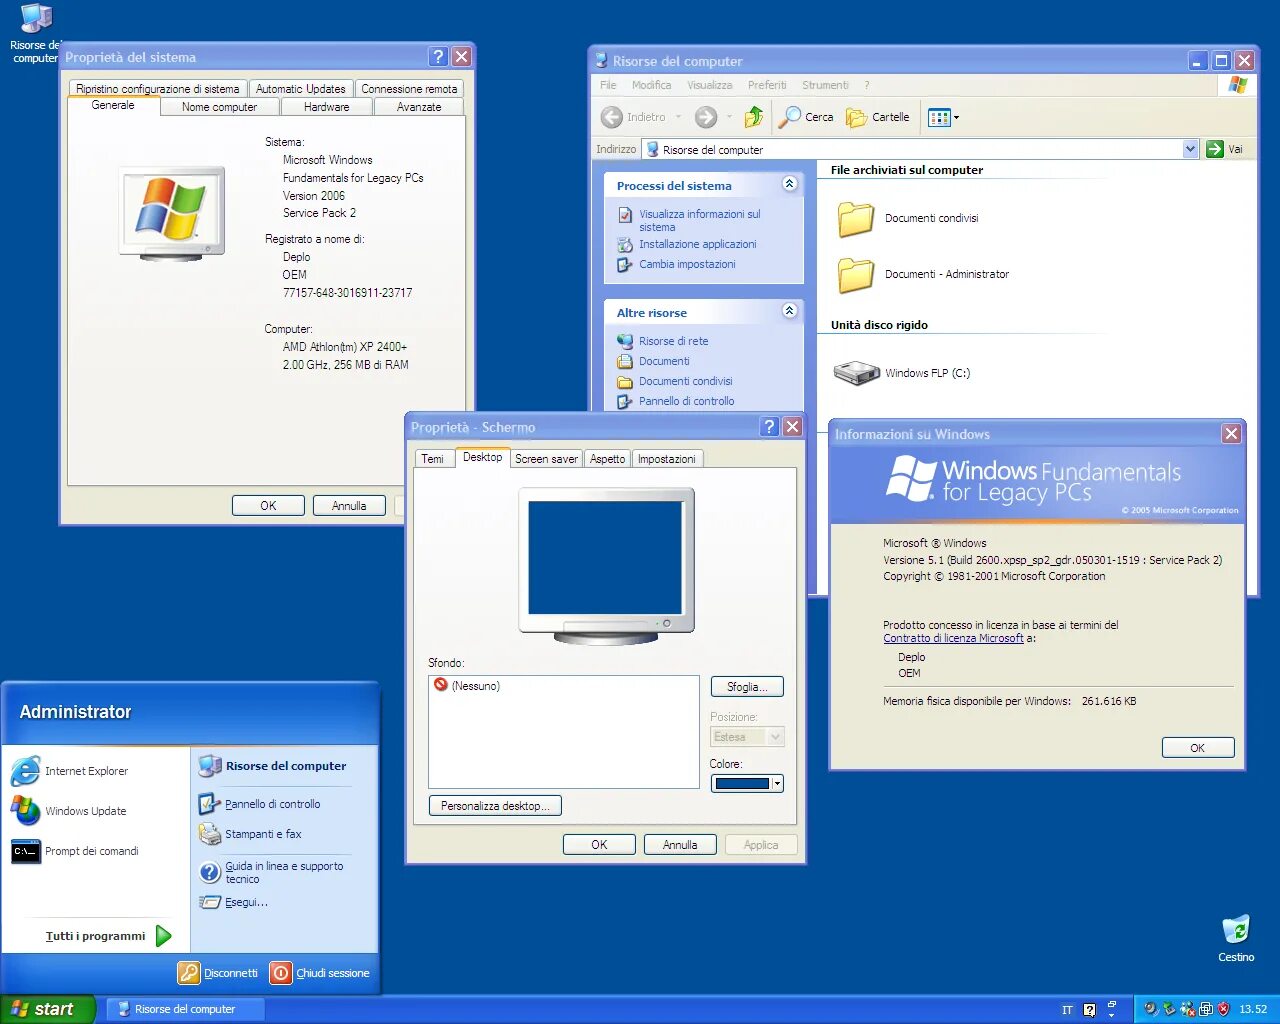
Task: Click the help question mark in Proprietà del sistema
Action: [438, 57]
